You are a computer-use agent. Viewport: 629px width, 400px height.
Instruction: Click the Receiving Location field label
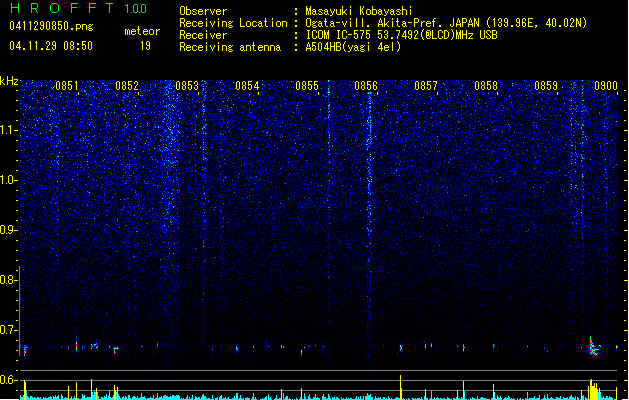[233, 23]
